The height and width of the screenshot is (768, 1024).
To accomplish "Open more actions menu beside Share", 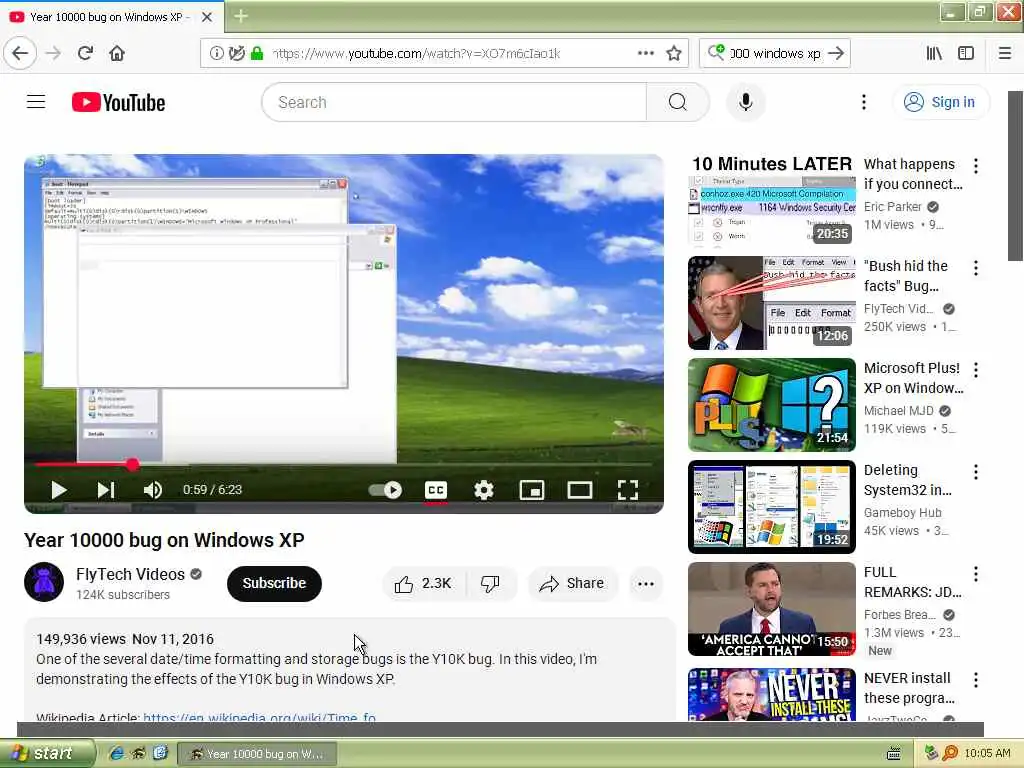I will 646,583.
